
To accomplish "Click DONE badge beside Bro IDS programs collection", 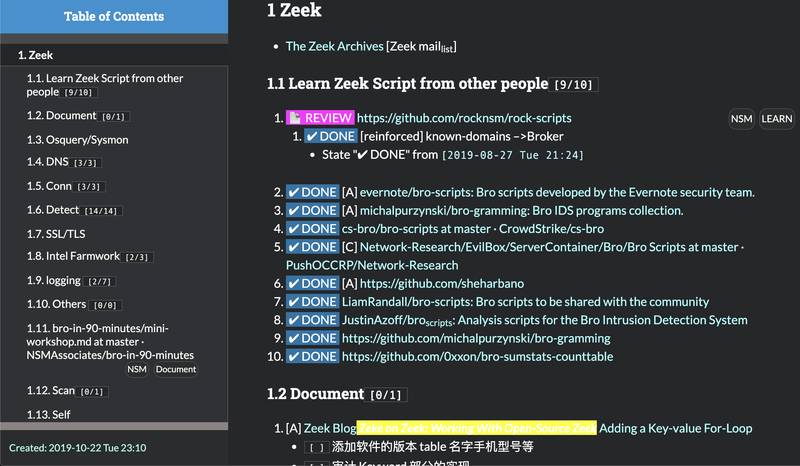I will tap(312, 210).
